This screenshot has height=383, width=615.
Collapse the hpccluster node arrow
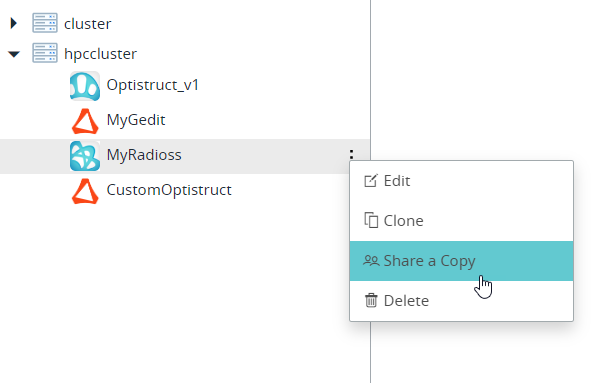(x=14, y=54)
